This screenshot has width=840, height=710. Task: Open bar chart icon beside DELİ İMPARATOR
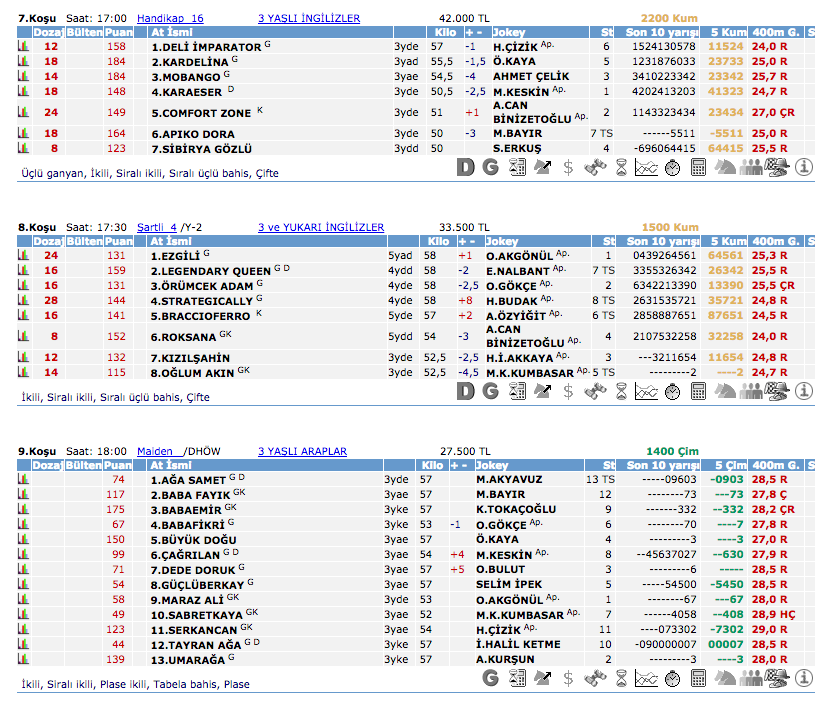(x=23, y=46)
